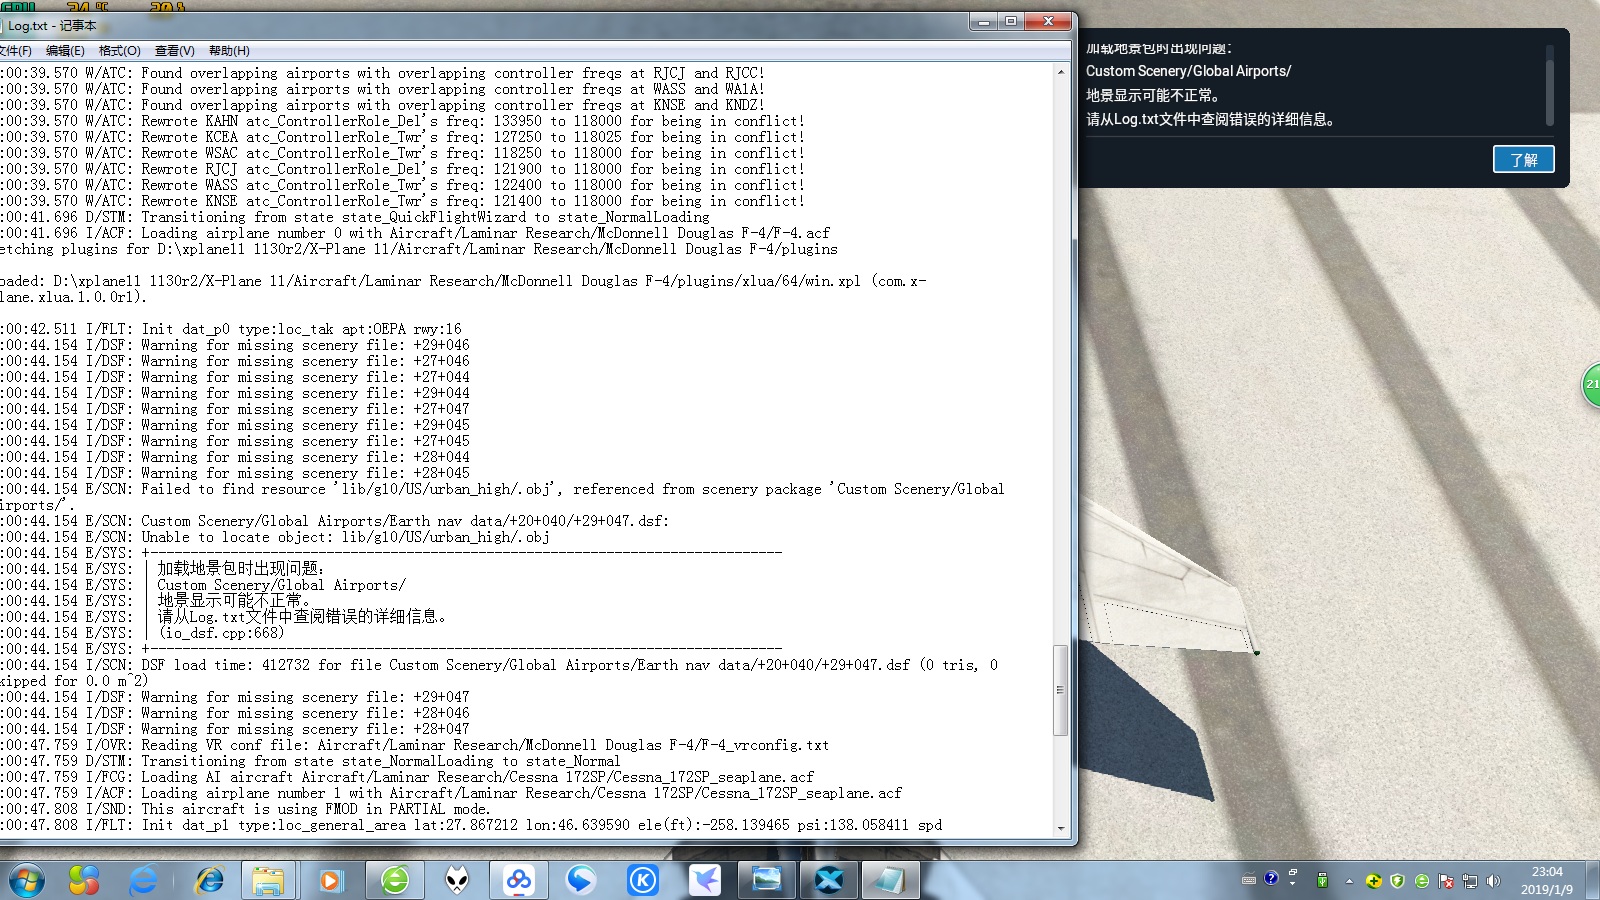Click the Notepad vertical scrollbar thumb
The width and height of the screenshot is (1600, 900).
pyautogui.click(x=1060, y=690)
